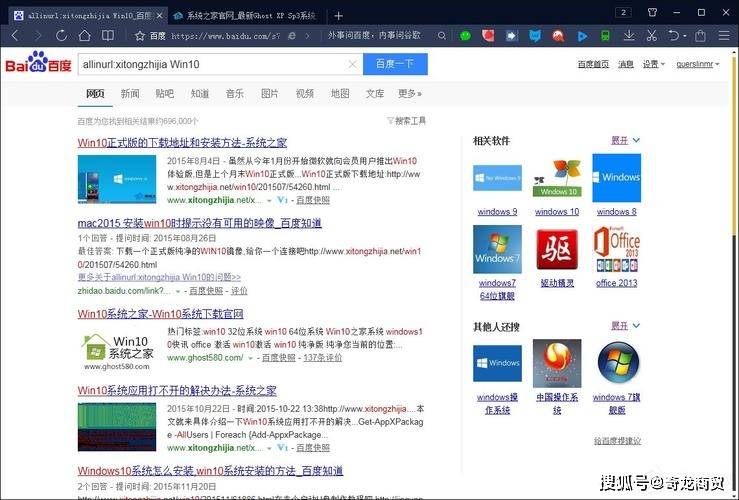The width and height of the screenshot is (739, 500).
Task: Click the IE compatibility mode icon
Action: 292,36
